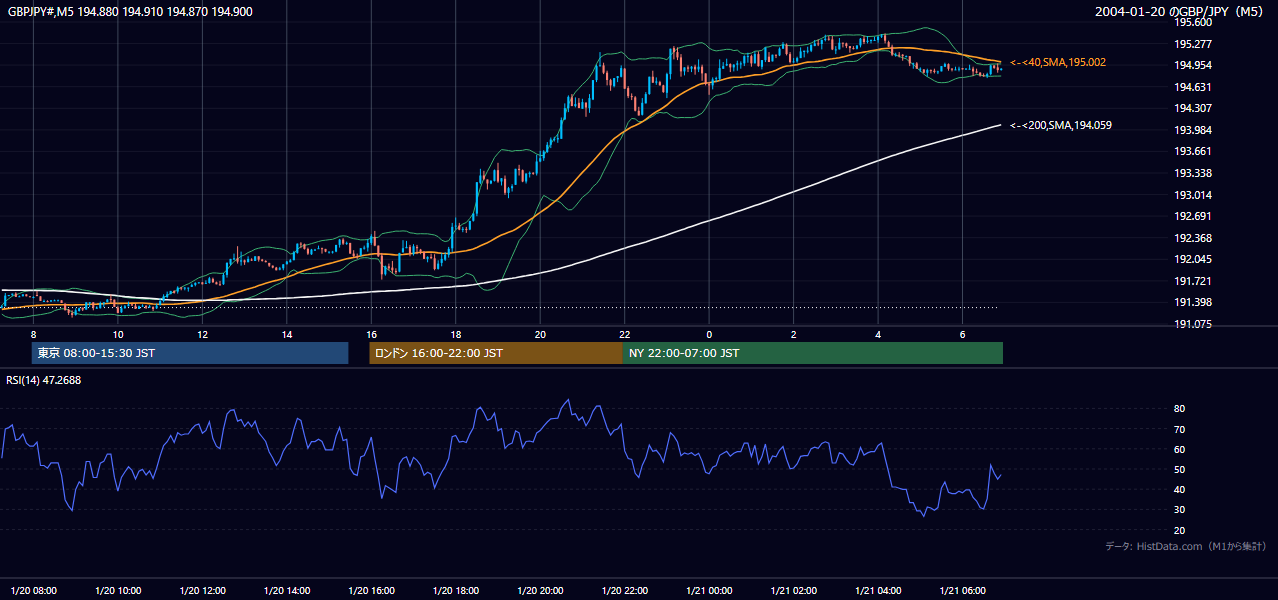Click the 1/20 16:00 date axis label
Image resolution: width=1278 pixels, height=600 pixels.
(x=371, y=590)
